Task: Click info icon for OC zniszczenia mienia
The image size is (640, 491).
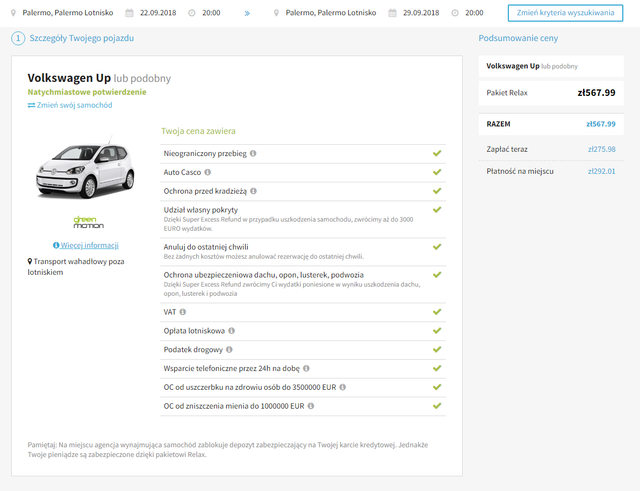Action: [311, 406]
